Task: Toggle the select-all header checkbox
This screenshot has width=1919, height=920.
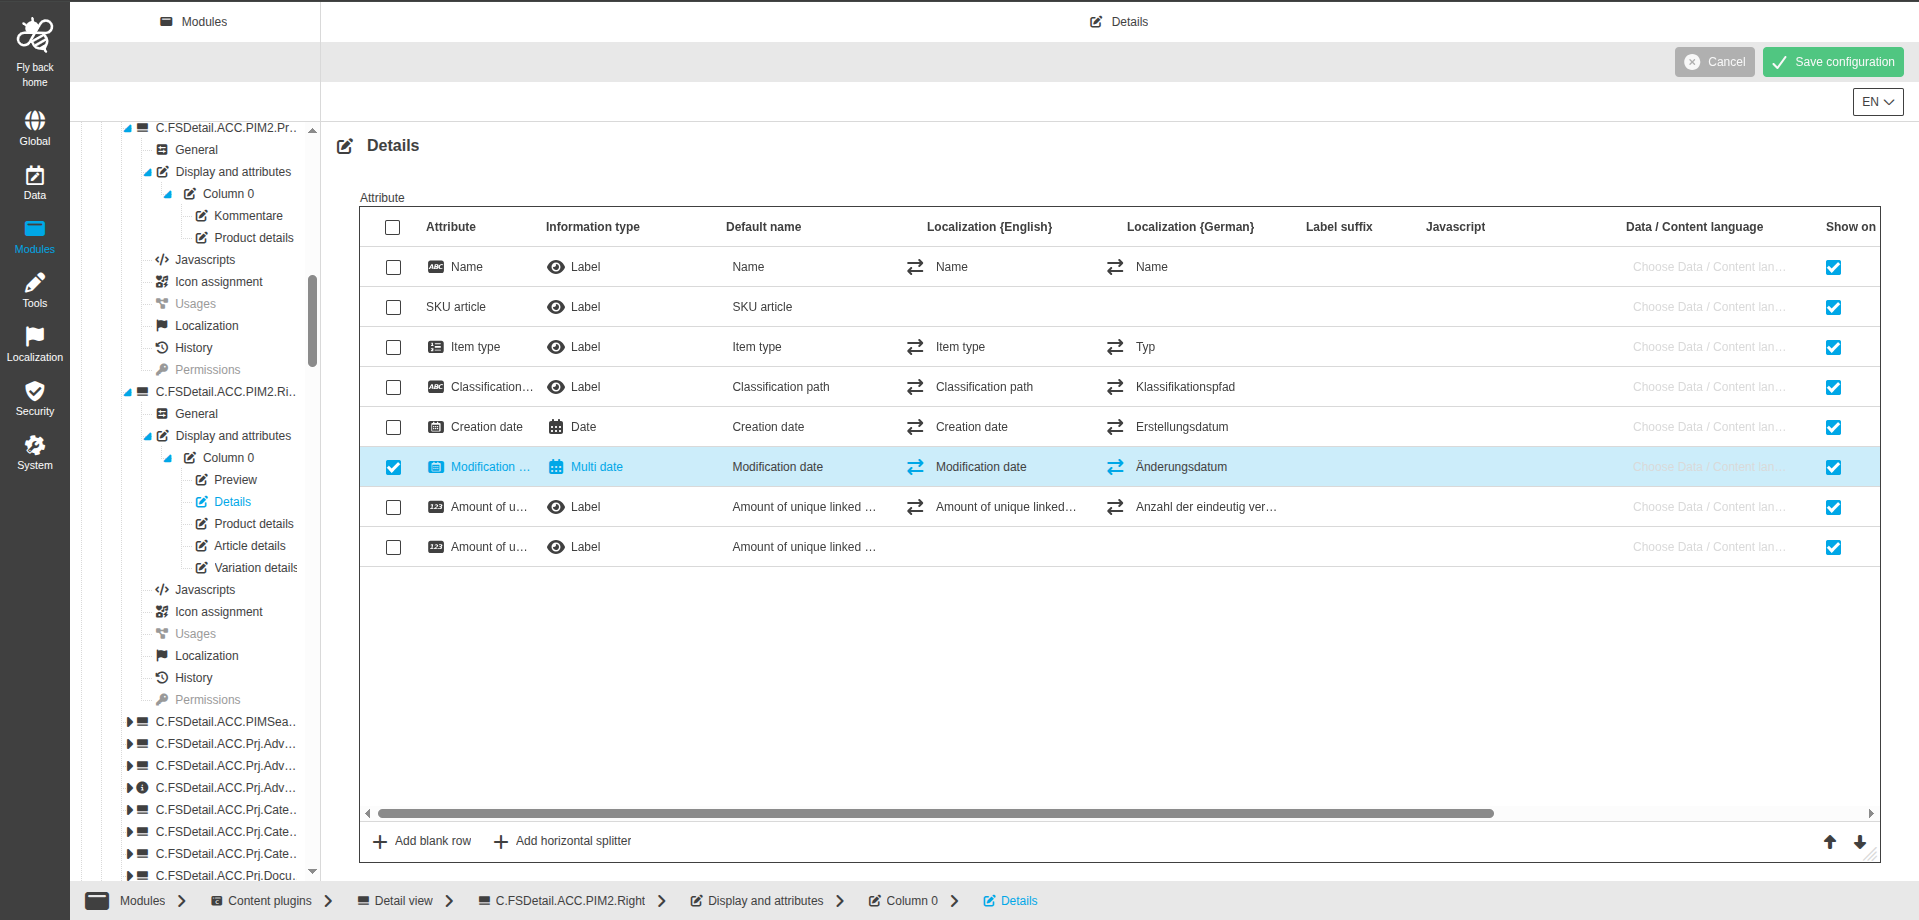Action: pyautogui.click(x=393, y=227)
